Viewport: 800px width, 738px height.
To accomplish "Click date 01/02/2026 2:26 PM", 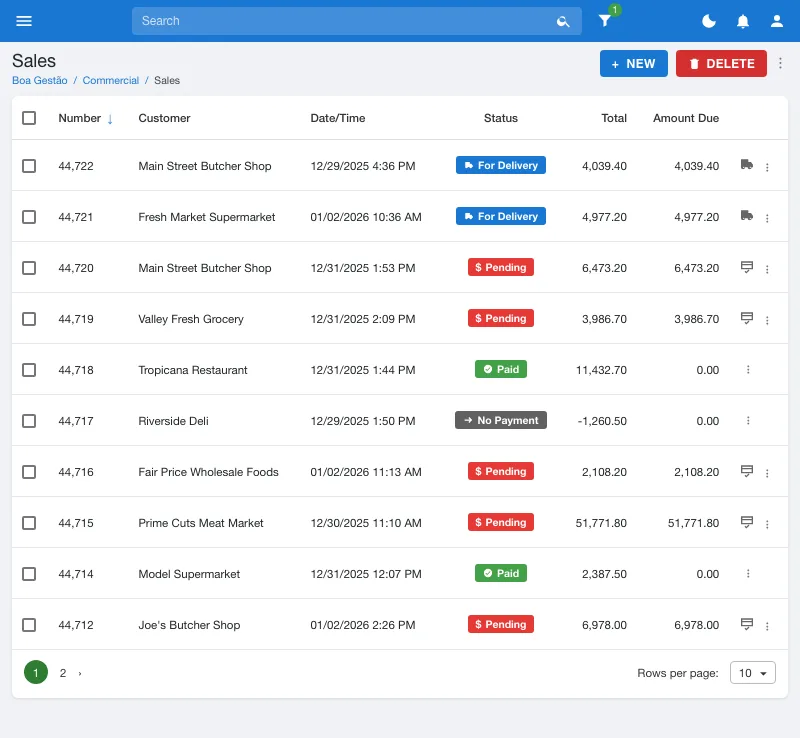I will point(363,625).
